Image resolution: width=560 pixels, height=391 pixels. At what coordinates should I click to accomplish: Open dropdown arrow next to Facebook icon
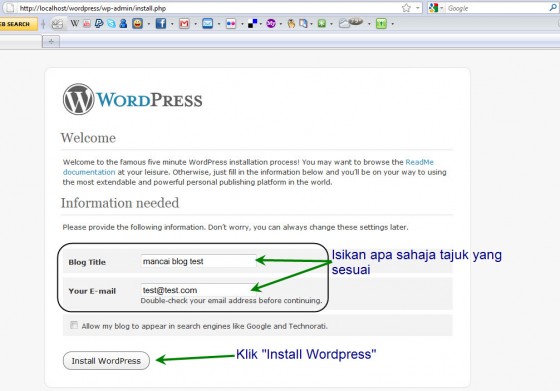[172, 24]
